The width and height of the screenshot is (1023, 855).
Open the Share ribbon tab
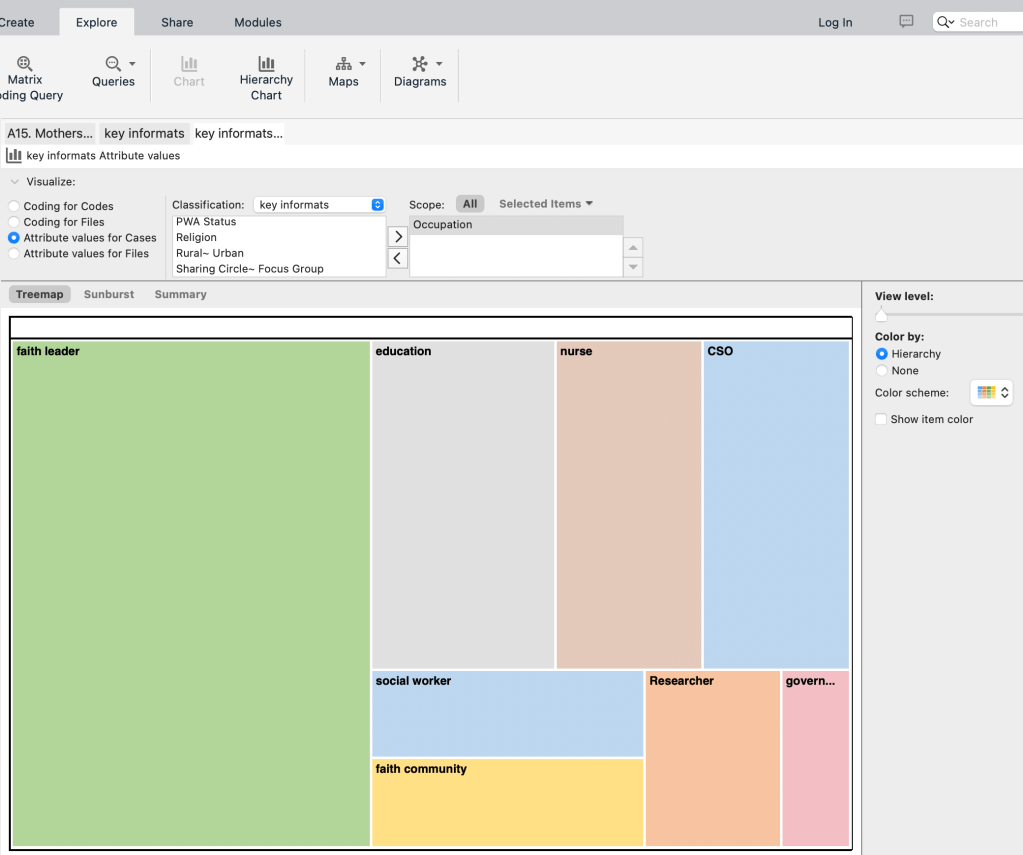(177, 22)
